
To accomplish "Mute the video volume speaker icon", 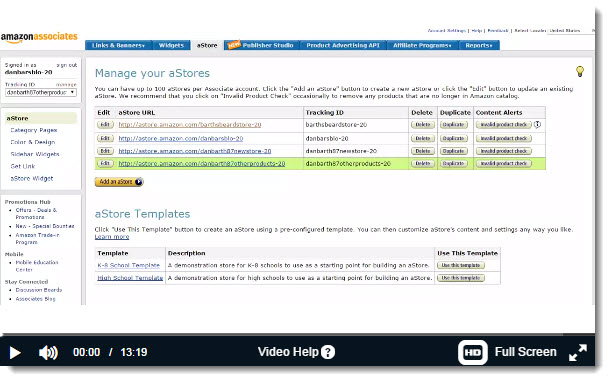I will tap(48, 353).
